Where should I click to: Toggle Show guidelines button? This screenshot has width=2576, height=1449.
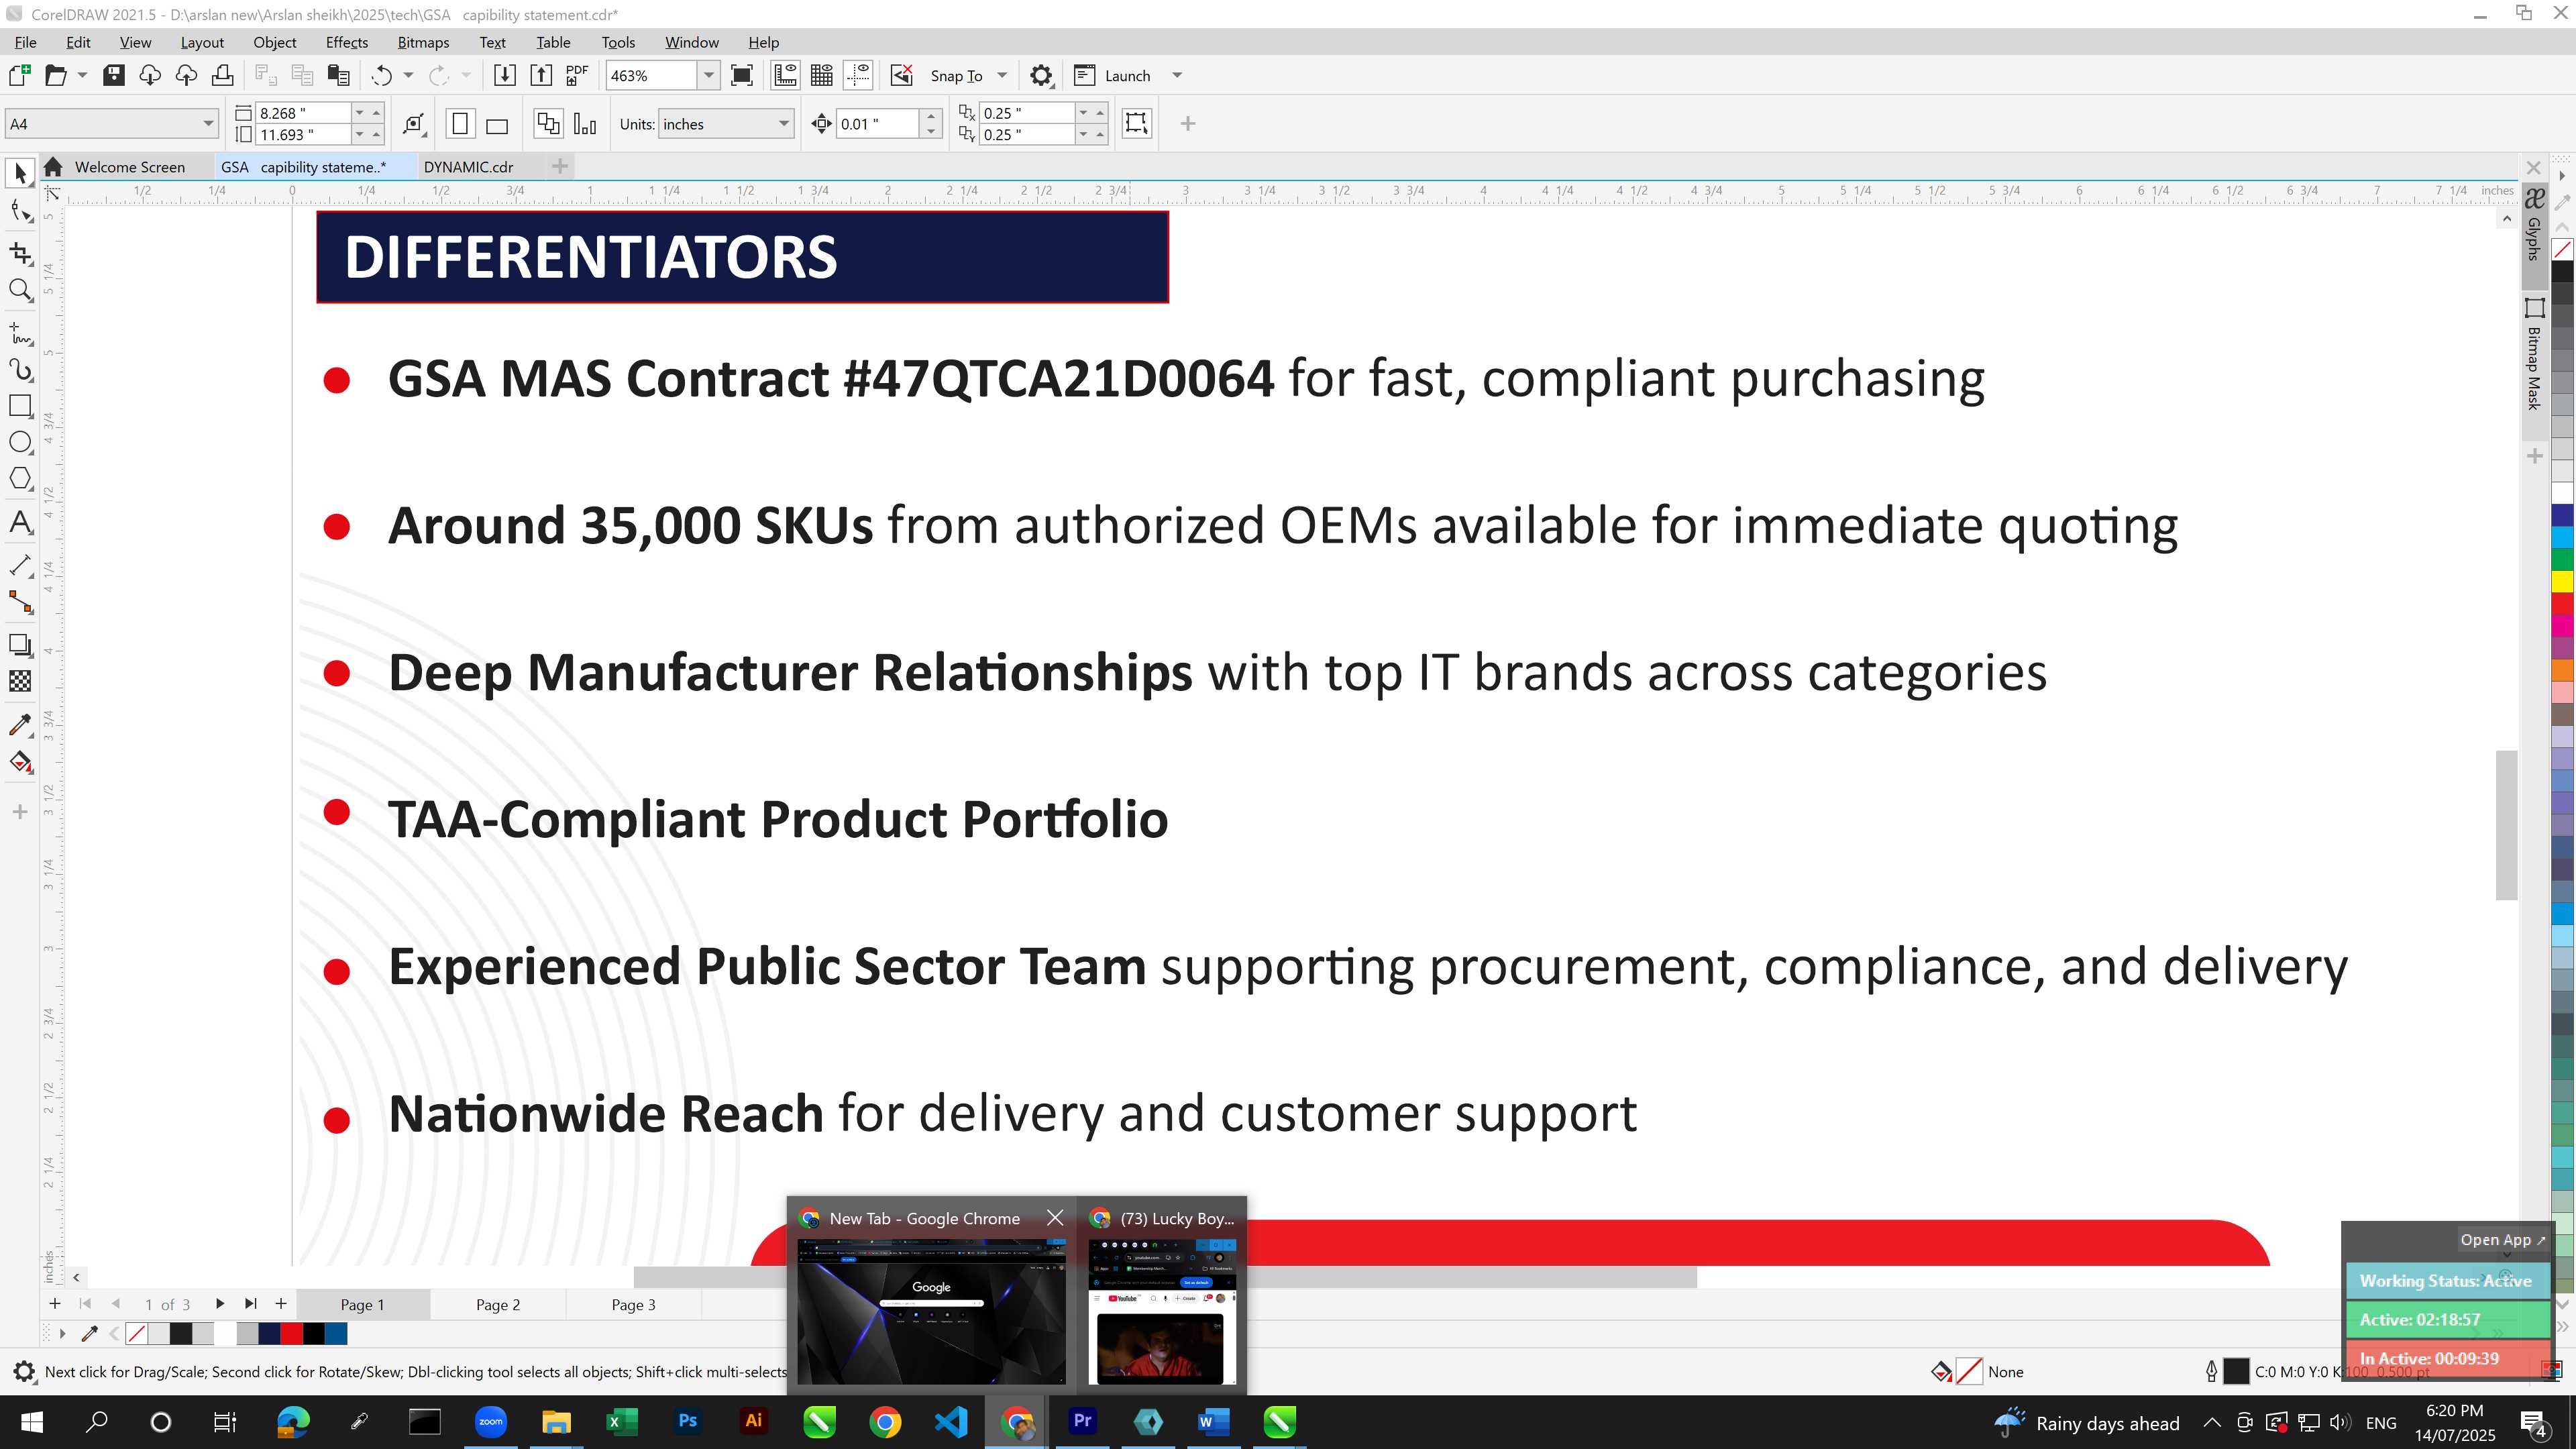pos(859,76)
